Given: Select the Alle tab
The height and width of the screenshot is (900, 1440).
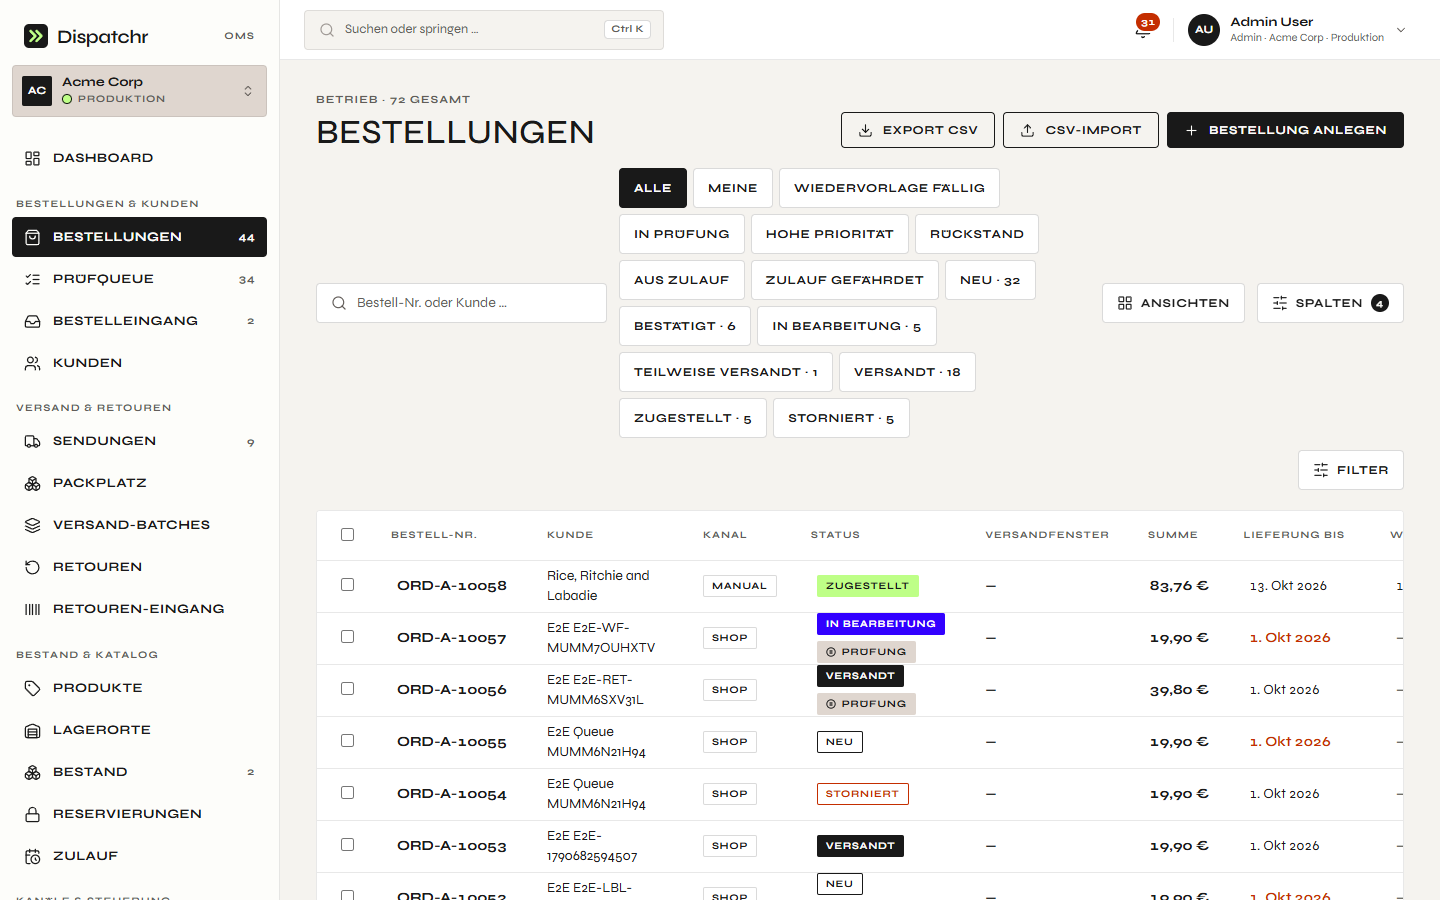Looking at the screenshot, I should click(x=653, y=188).
